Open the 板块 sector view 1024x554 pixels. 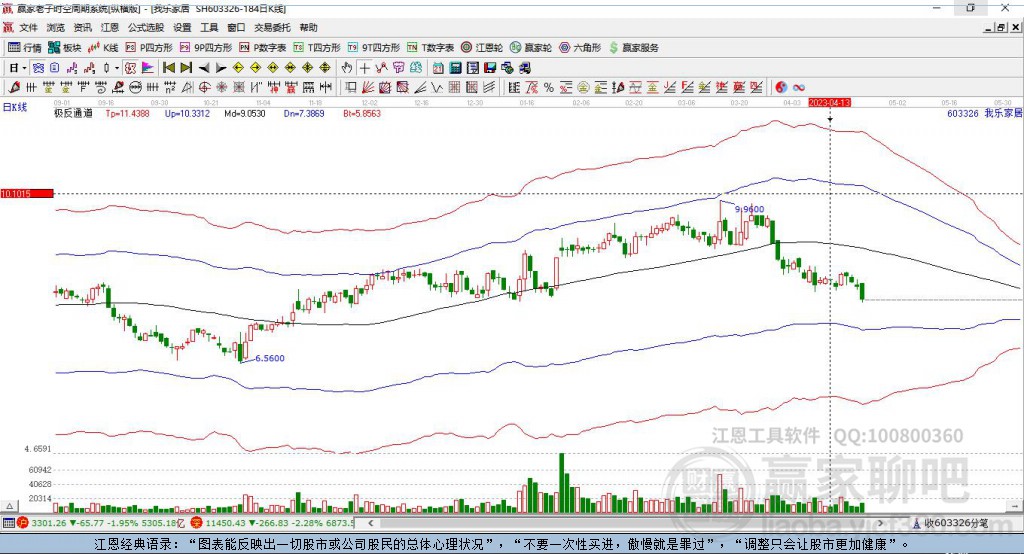coord(65,48)
